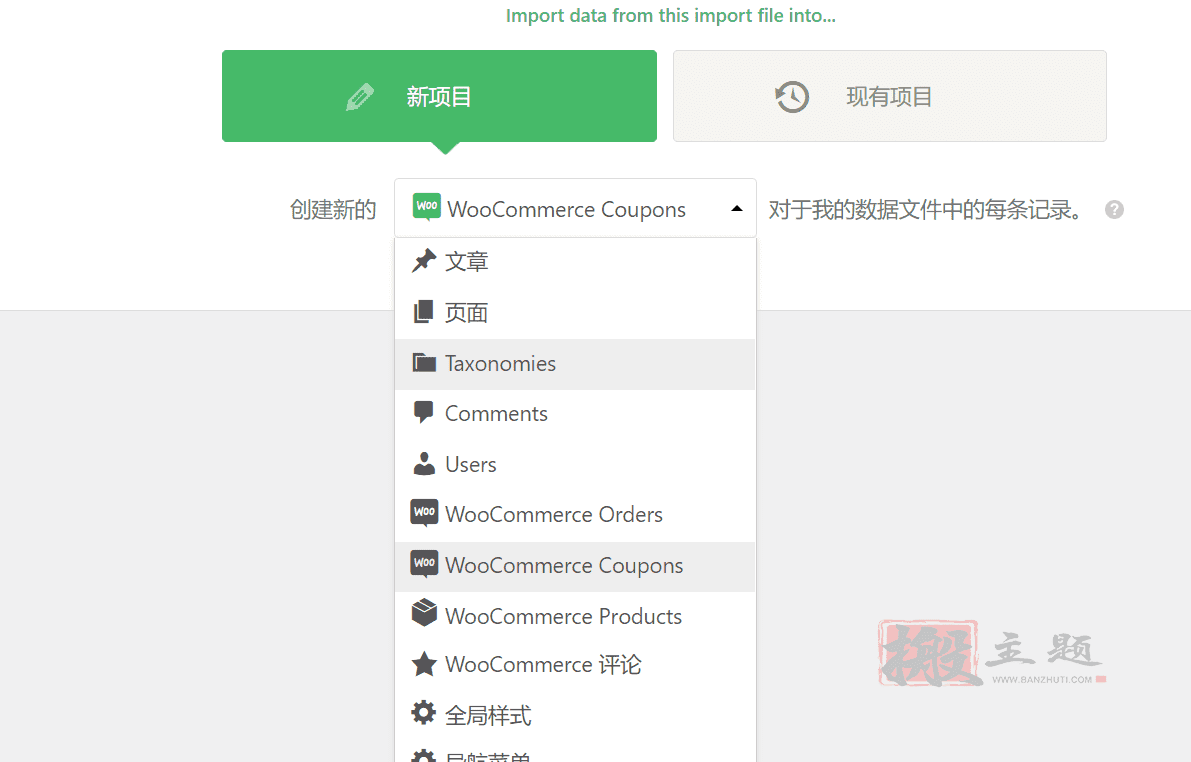Click the 'Import data from this import file into...' heading
Viewport: 1191px width, 762px height.
pos(671,16)
